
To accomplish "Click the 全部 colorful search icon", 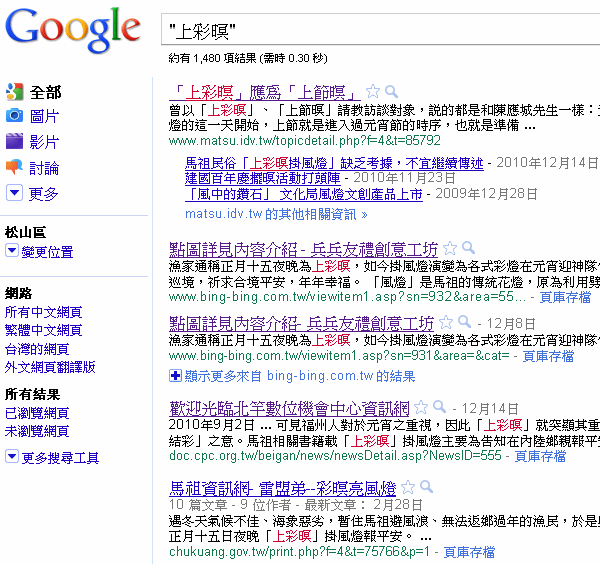I will pos(15,92).
